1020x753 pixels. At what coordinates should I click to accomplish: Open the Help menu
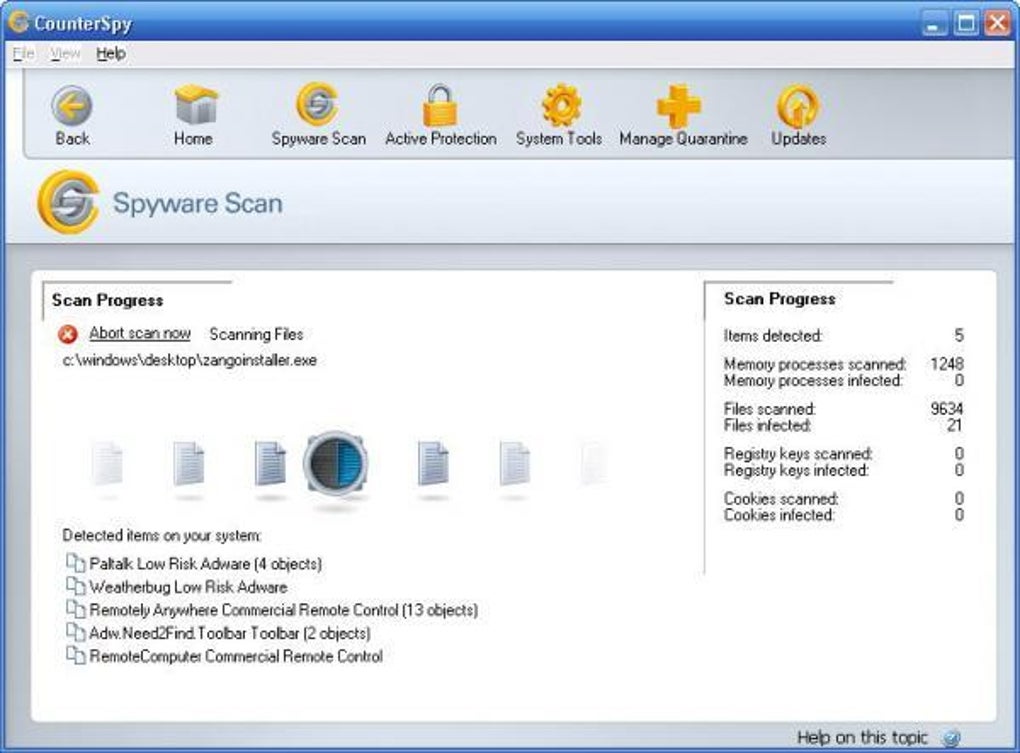[111, 53]
